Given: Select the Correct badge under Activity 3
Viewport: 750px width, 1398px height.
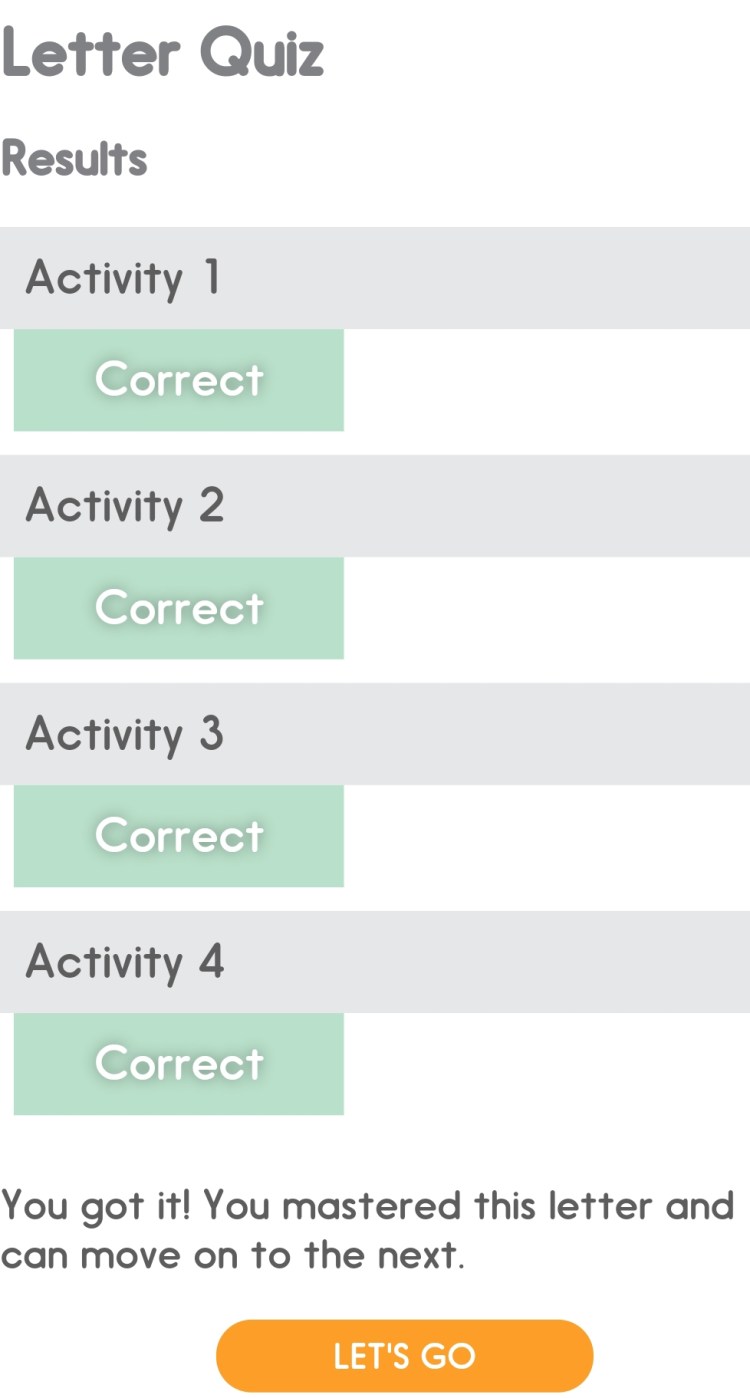Looking at the screenshot, I should click(179, 836).
